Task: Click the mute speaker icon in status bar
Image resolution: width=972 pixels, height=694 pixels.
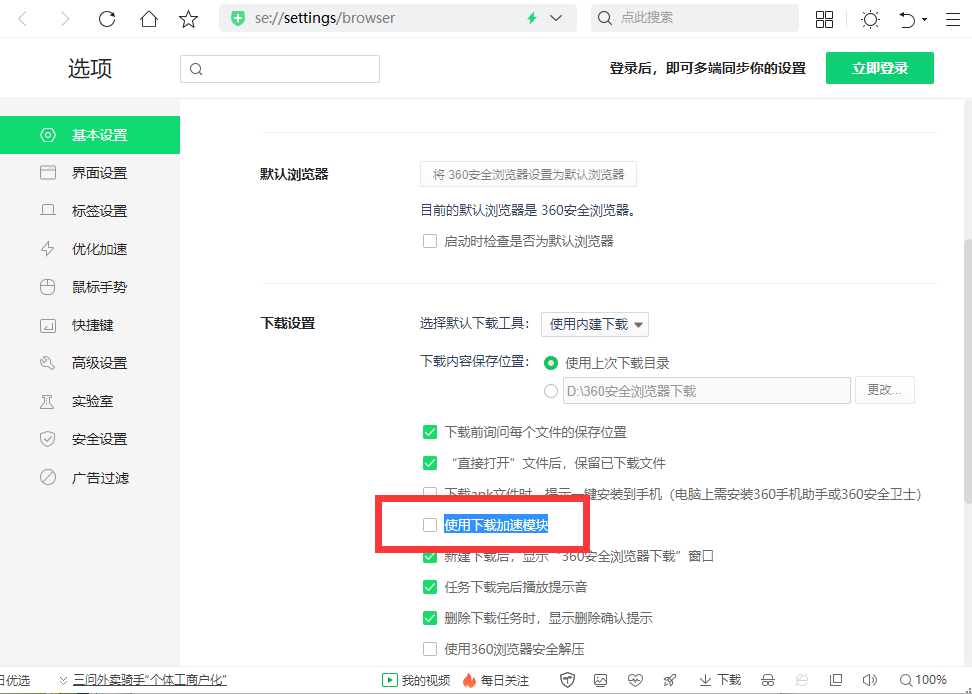Action: [869, 680]
